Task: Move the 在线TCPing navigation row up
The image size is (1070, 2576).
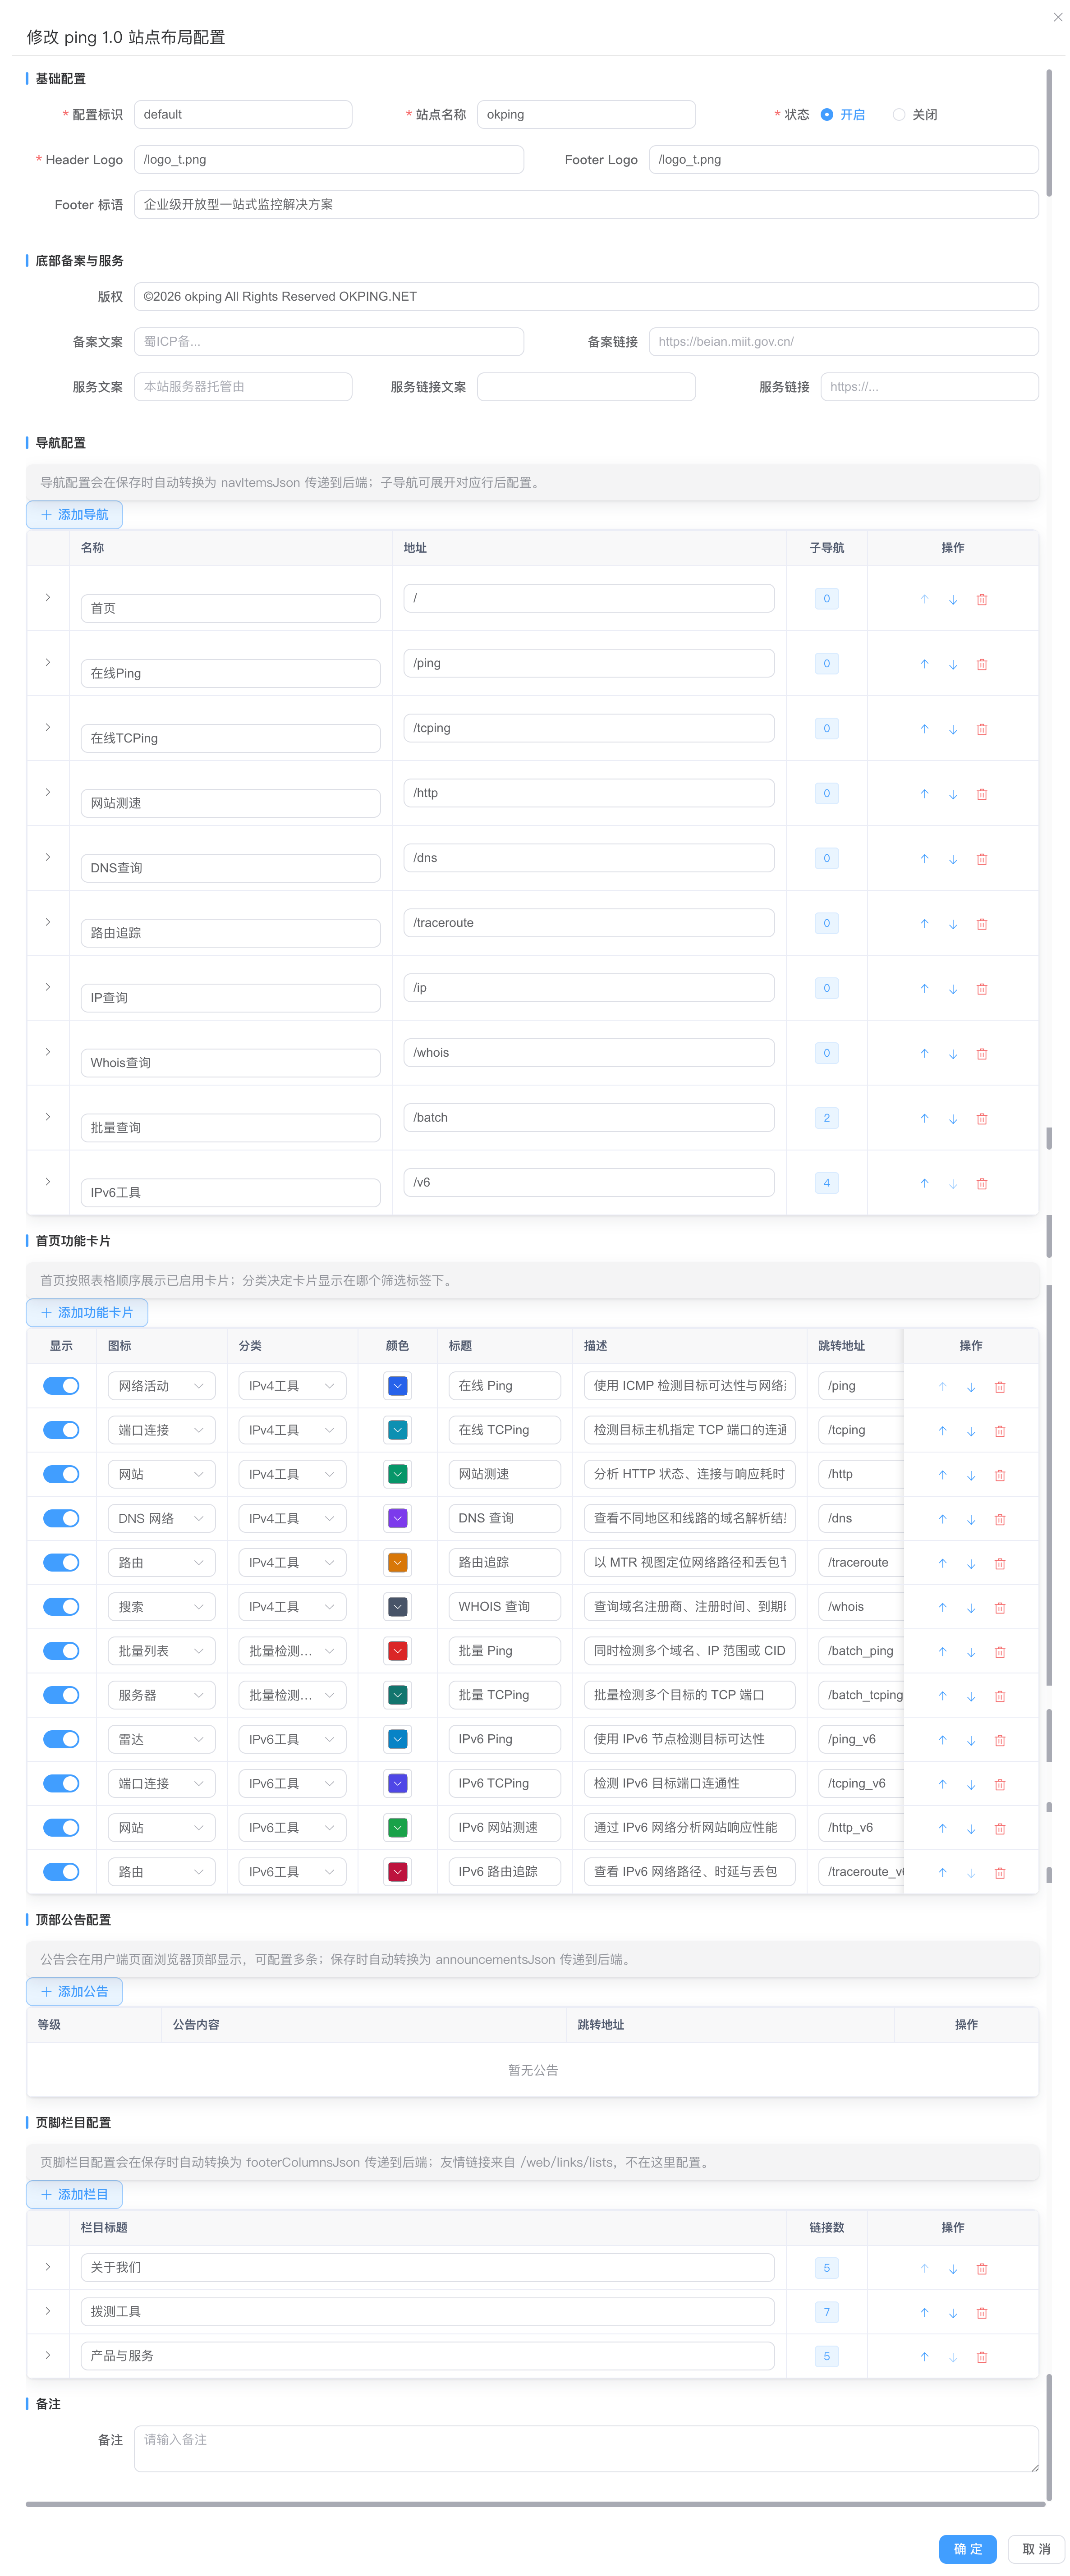Action: [x=924, y=730]
